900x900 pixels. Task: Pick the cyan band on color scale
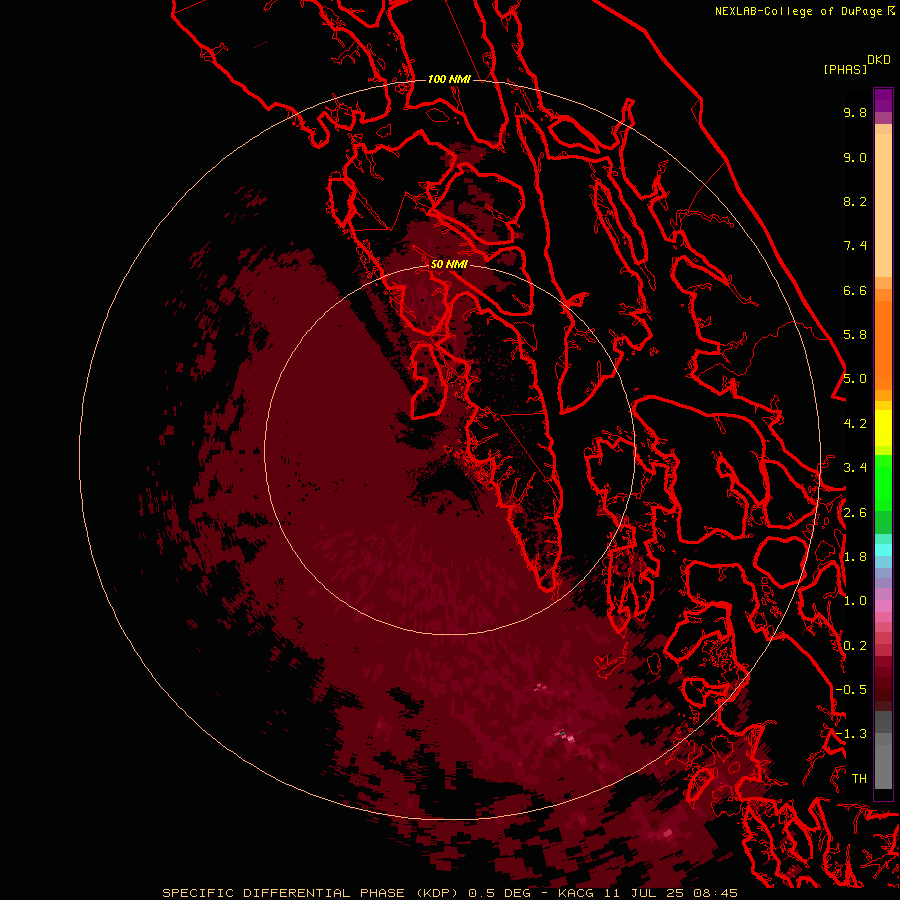(x=883, y=549)
